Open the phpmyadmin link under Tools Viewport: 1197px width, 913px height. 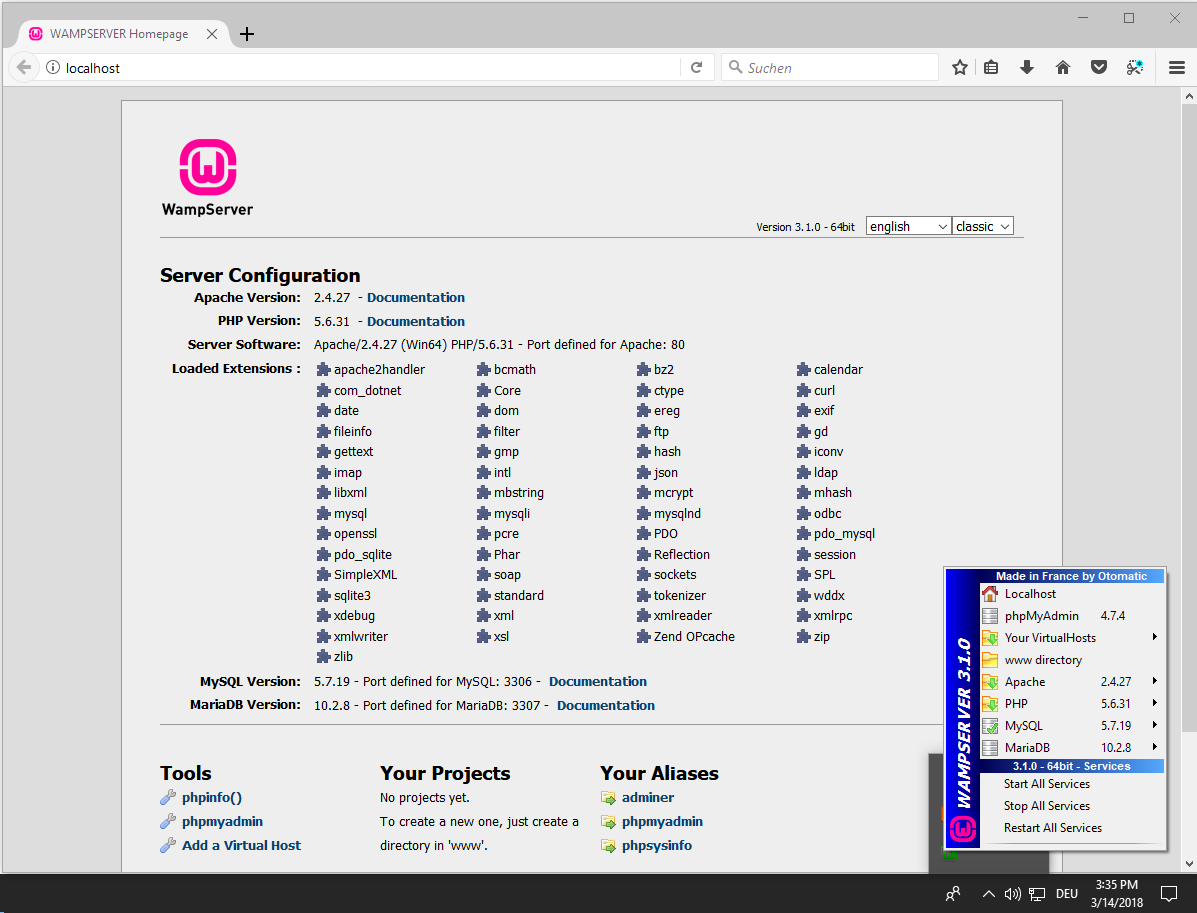tap(222, 821)
